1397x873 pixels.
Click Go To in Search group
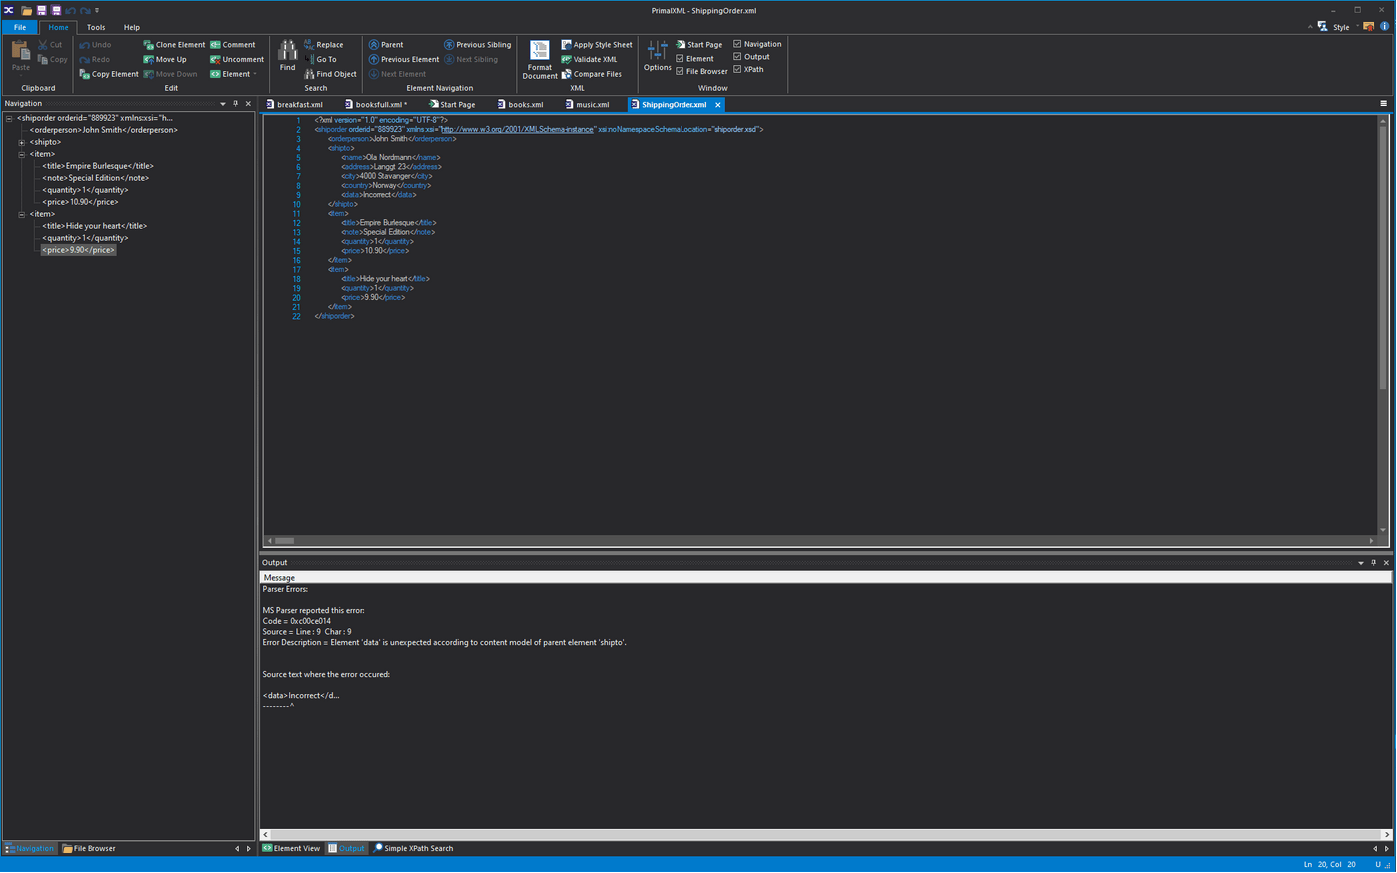point(320,59)
